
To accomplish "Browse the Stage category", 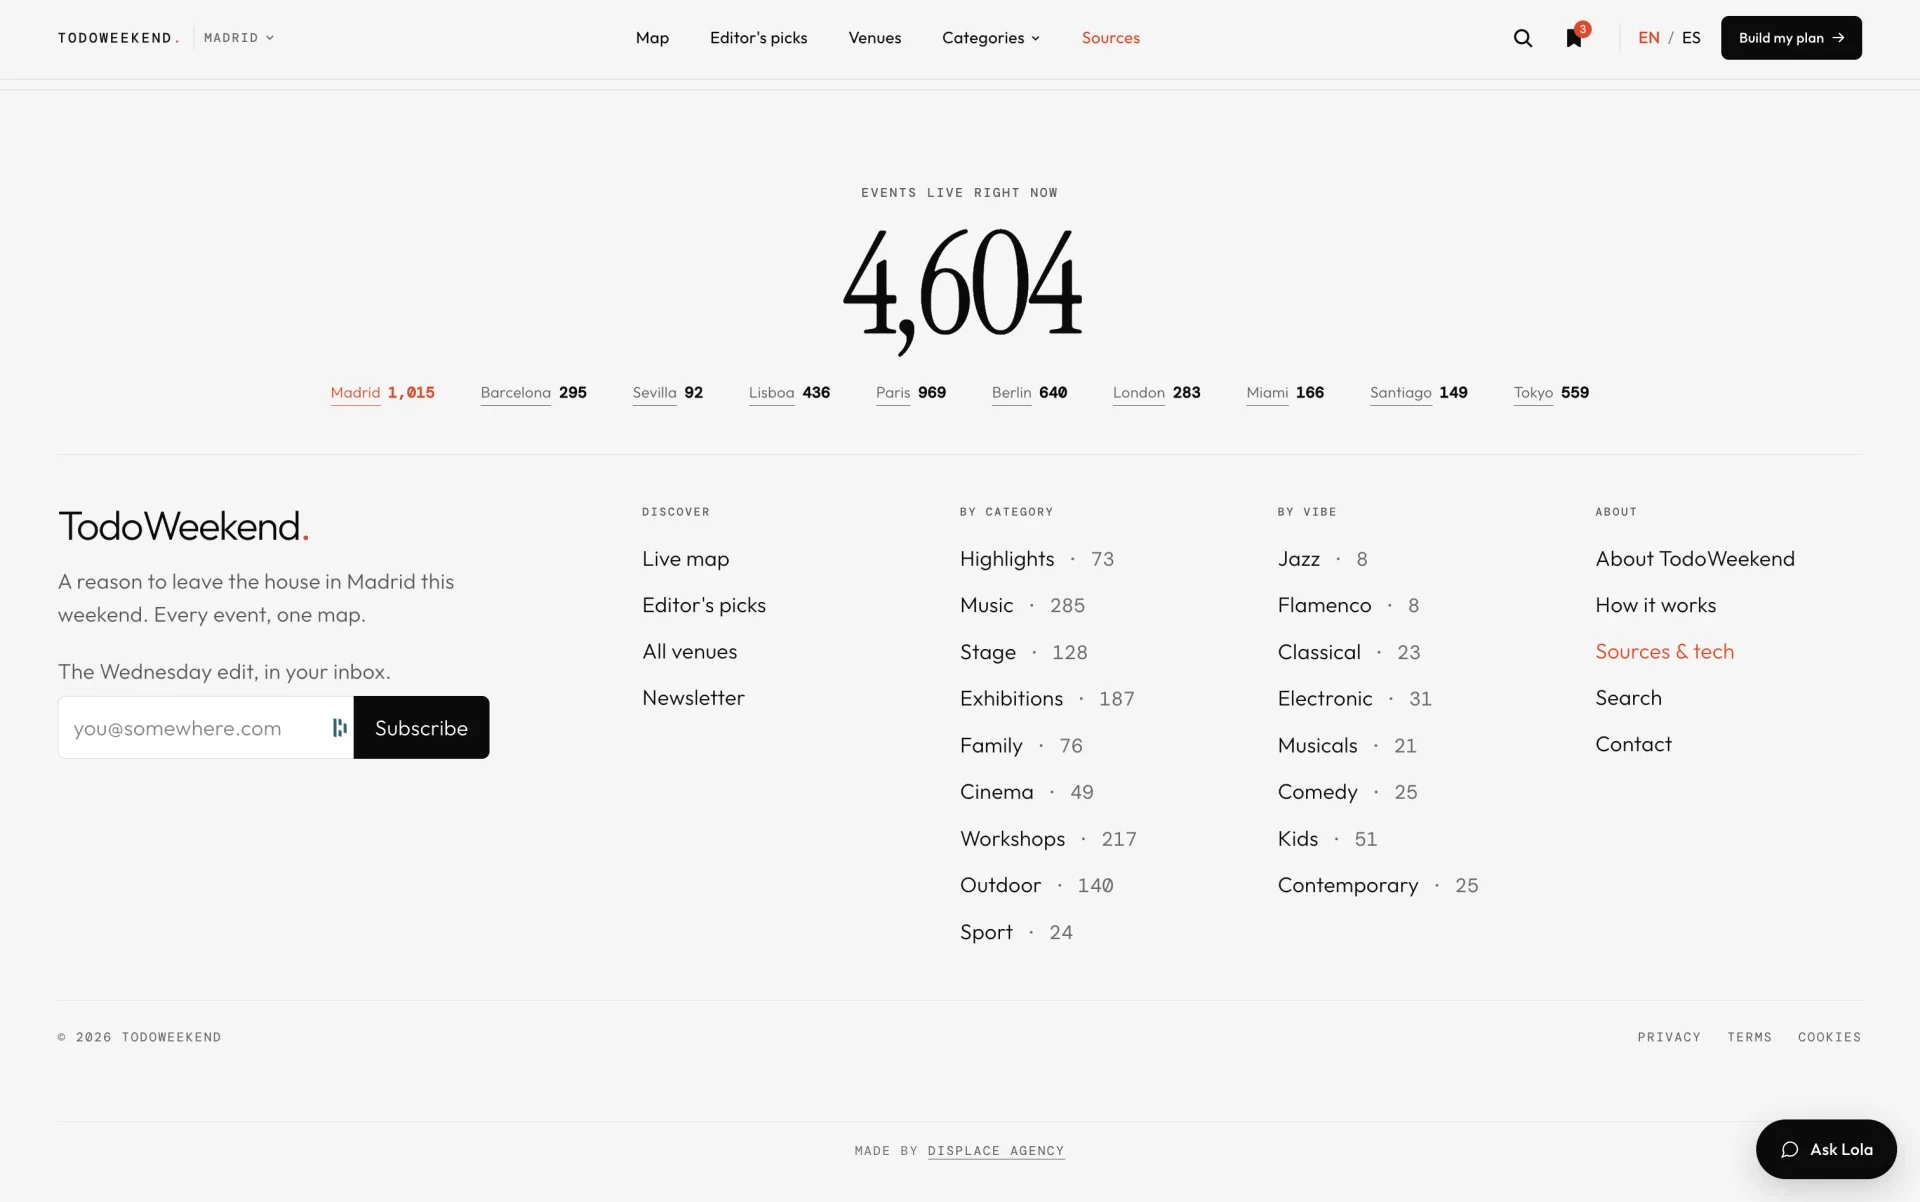I will coord(988,652).
